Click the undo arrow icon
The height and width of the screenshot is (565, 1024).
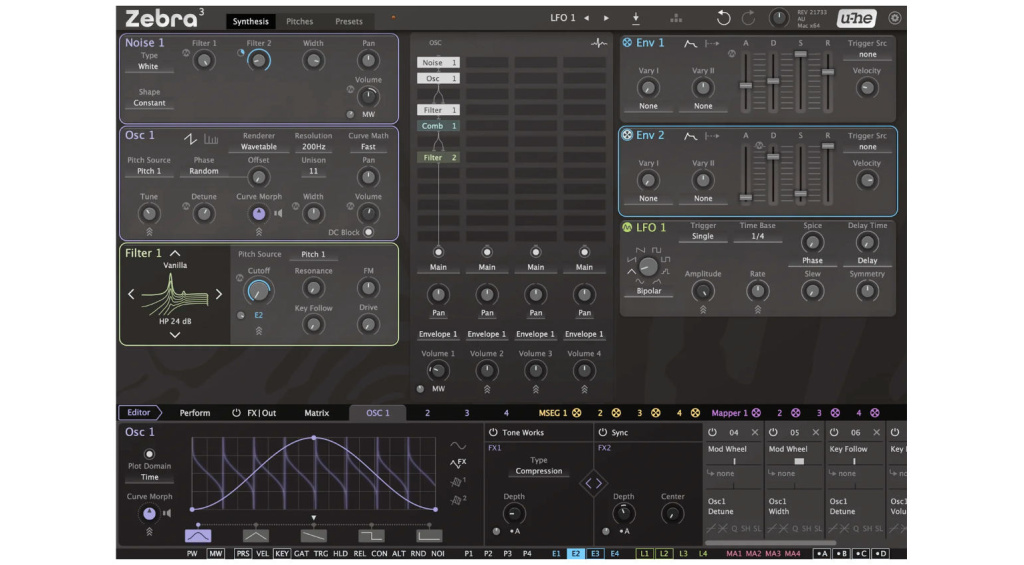coord(723,18)
